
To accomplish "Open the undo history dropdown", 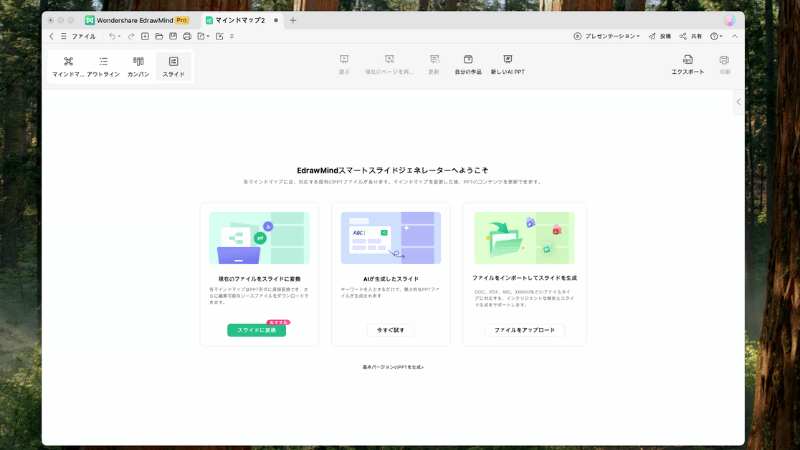I will (119, 36).
